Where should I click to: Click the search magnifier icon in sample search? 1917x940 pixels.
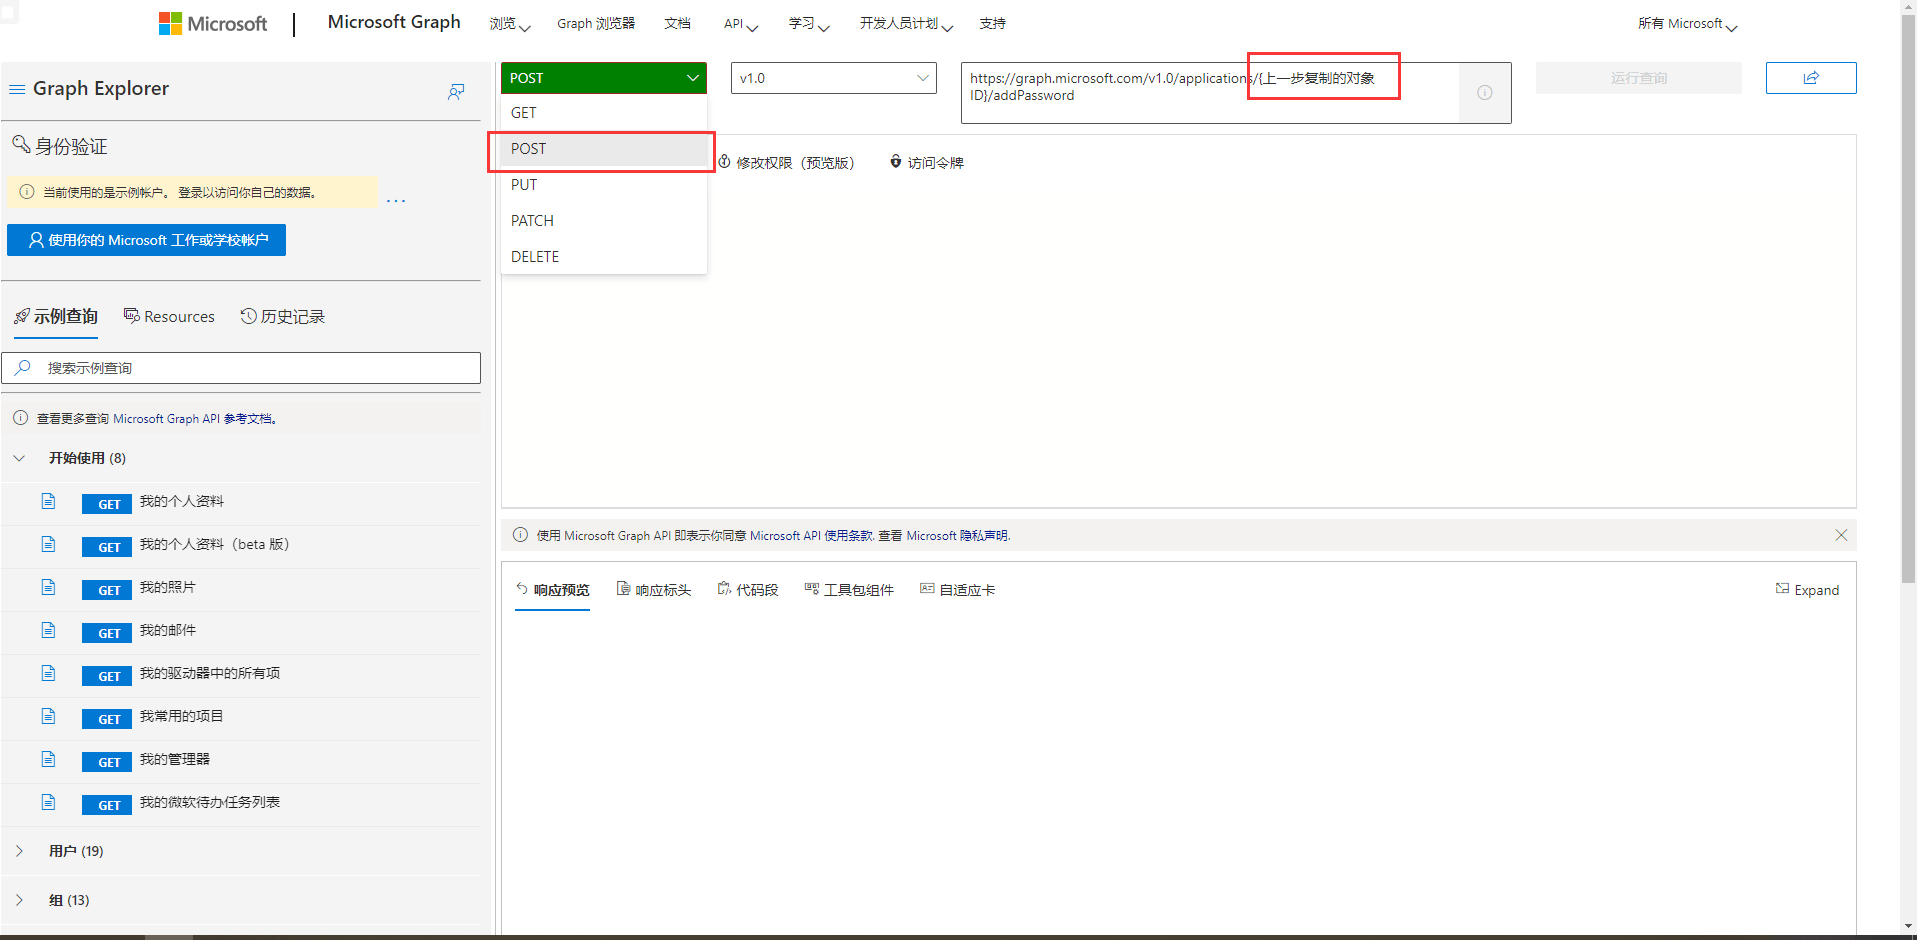23,367
